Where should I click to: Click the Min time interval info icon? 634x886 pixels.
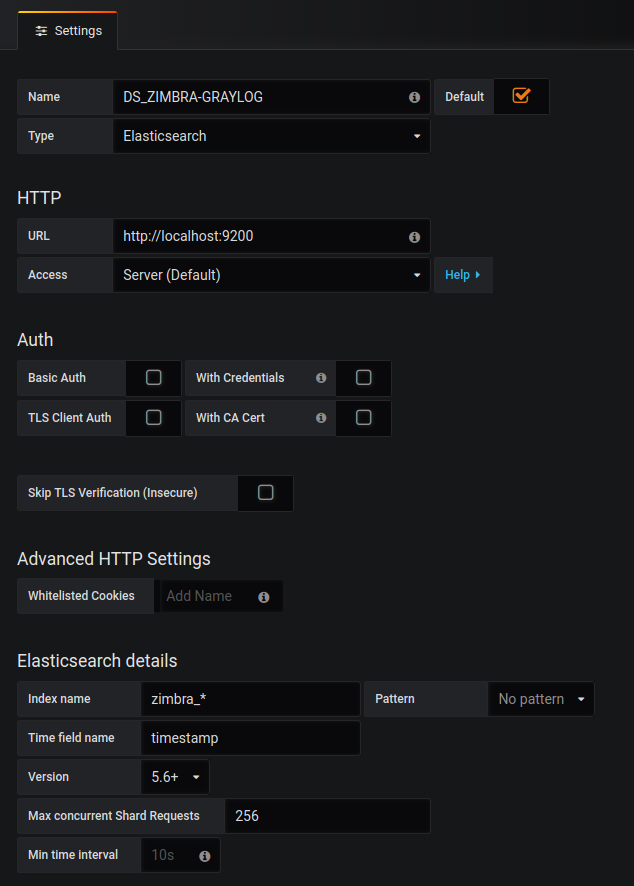(205, 856)
